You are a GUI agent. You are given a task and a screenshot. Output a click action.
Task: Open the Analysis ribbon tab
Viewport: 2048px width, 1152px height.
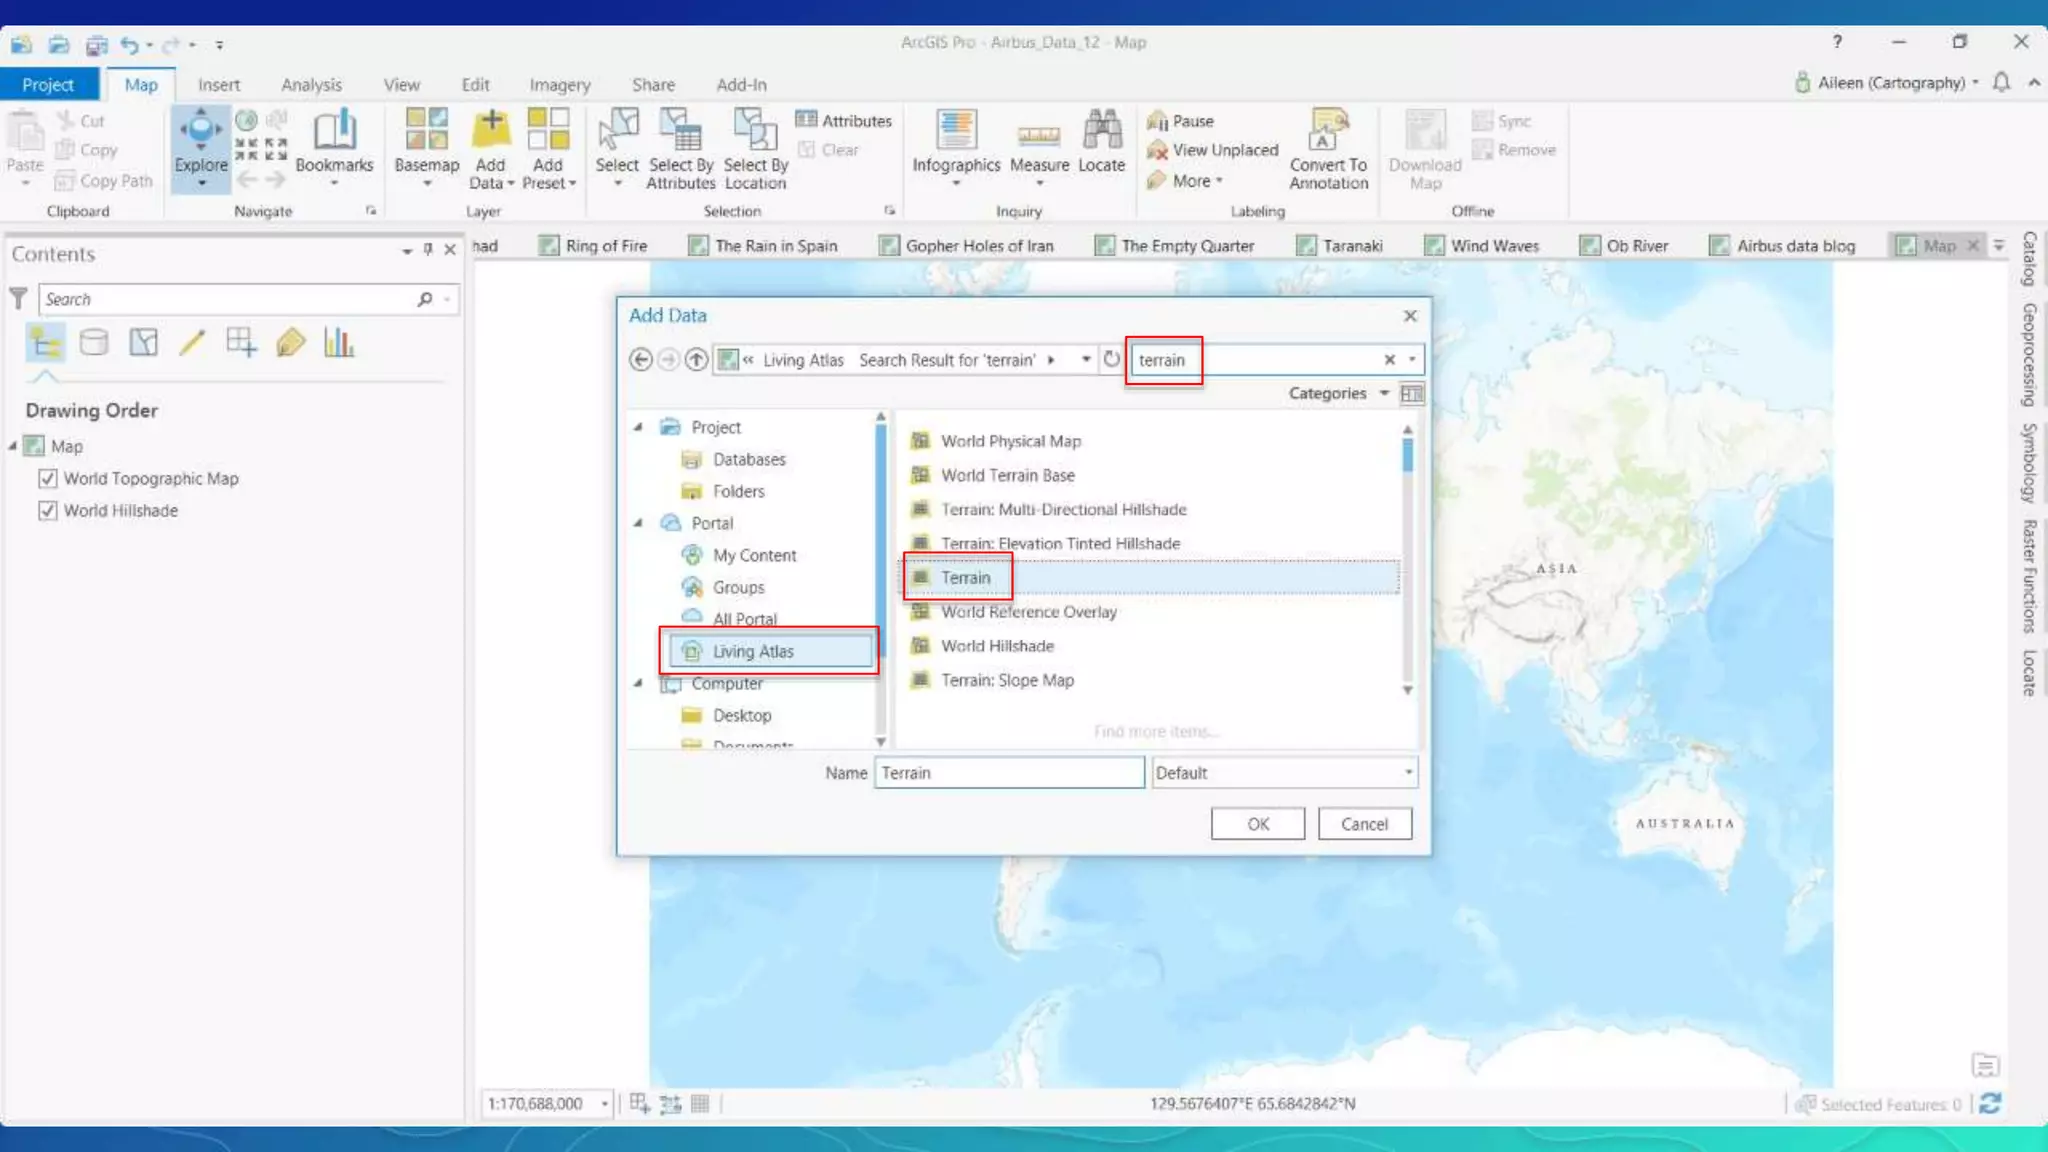(311, 85)
